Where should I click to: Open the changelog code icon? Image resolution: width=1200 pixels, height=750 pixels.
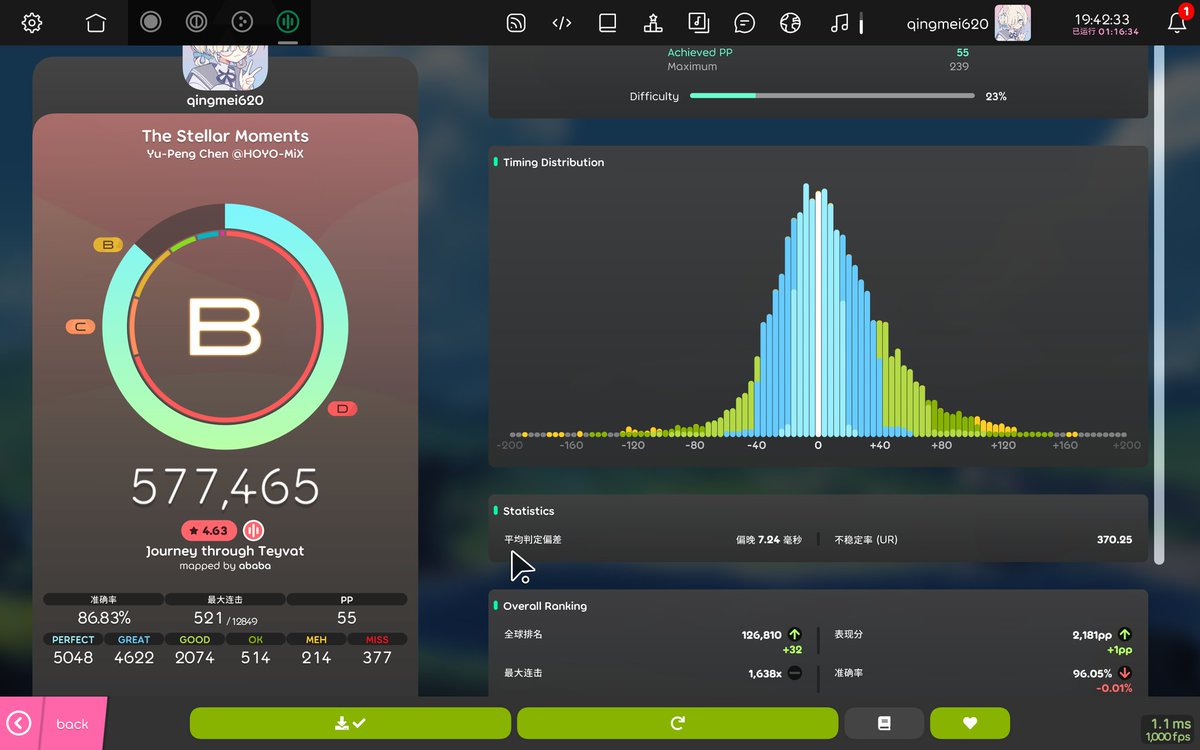tap(562, 23)
